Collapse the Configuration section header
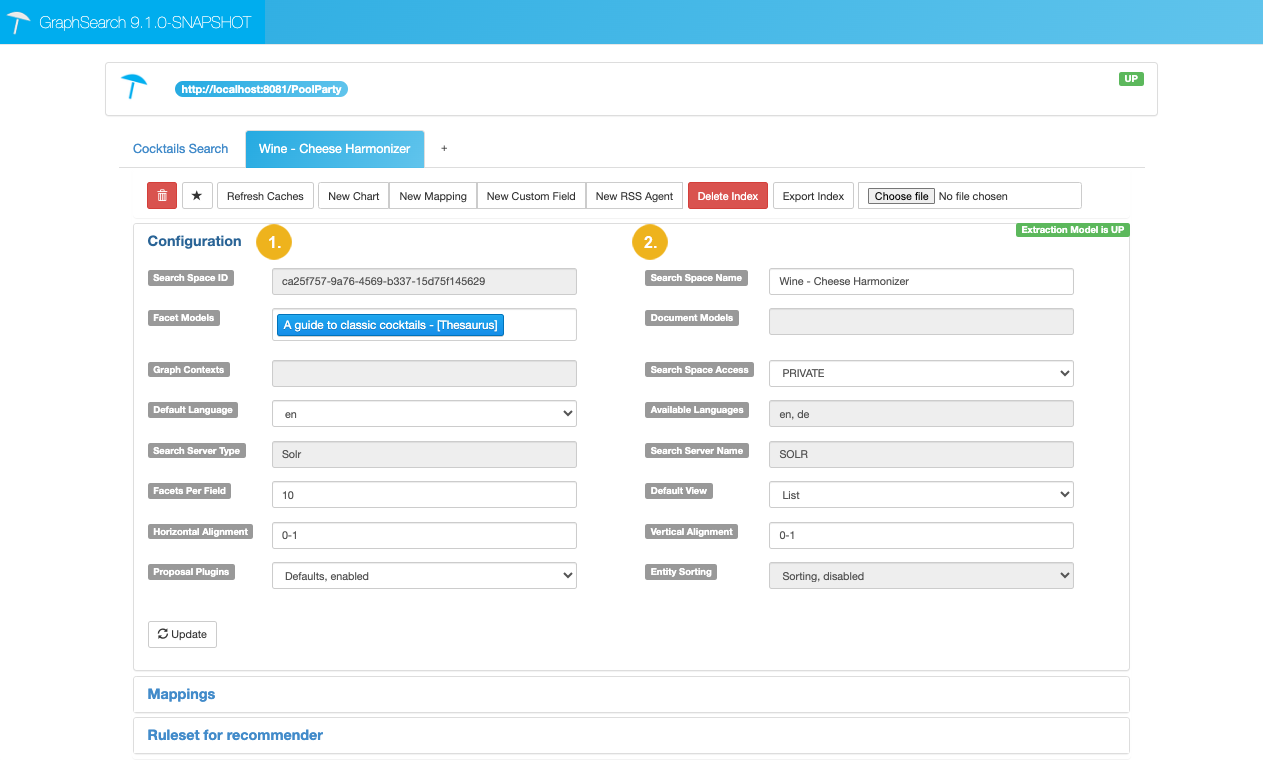 click(x=194, y=241)
